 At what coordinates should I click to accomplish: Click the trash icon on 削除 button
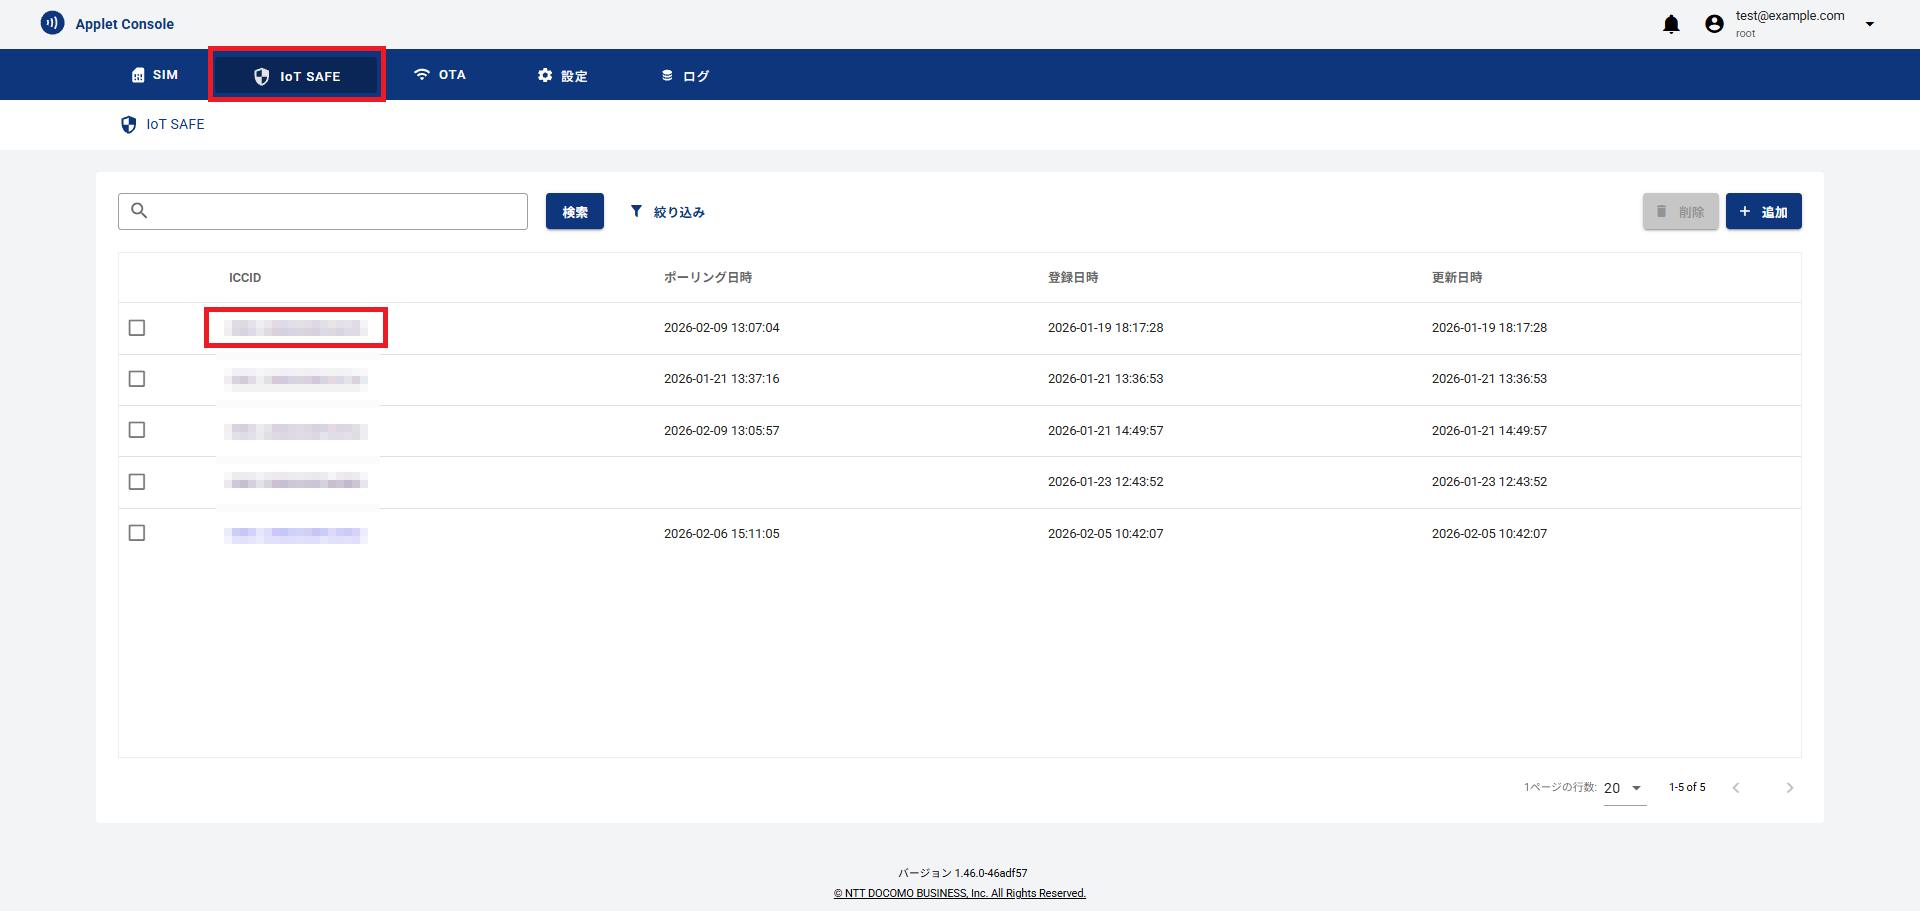point(1662,211)
